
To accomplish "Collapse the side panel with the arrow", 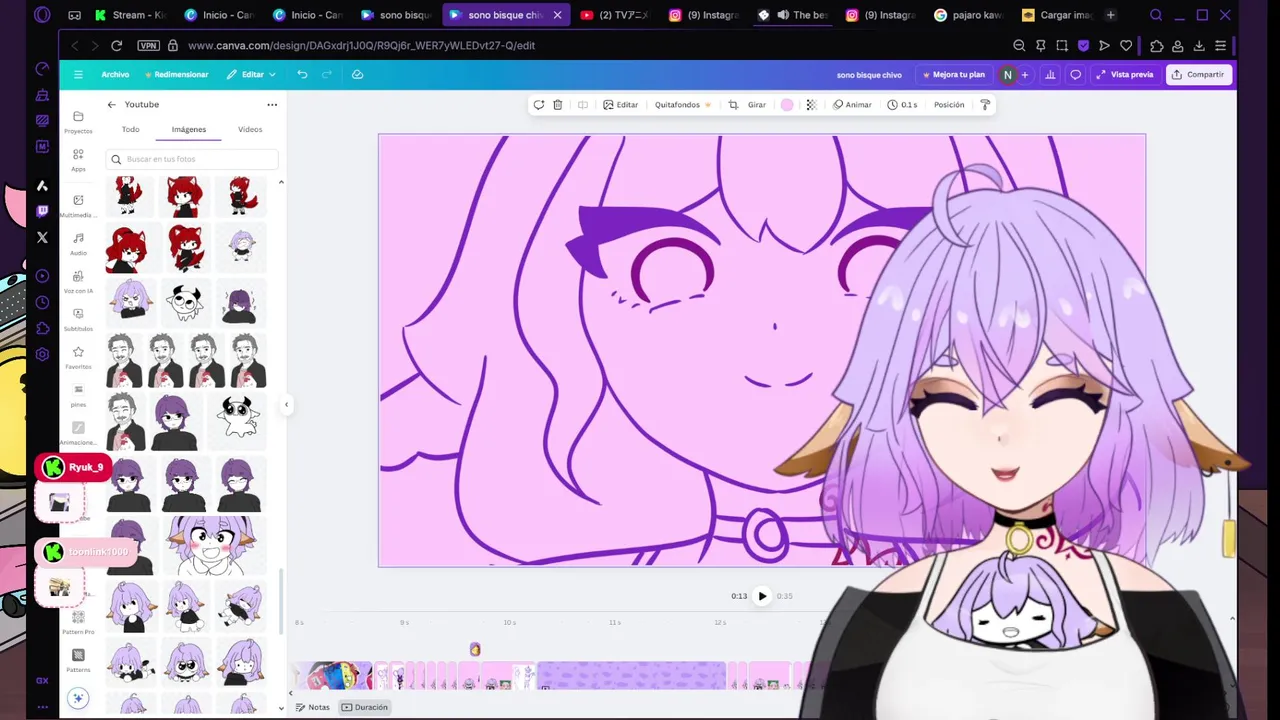I will coord(286,405).
